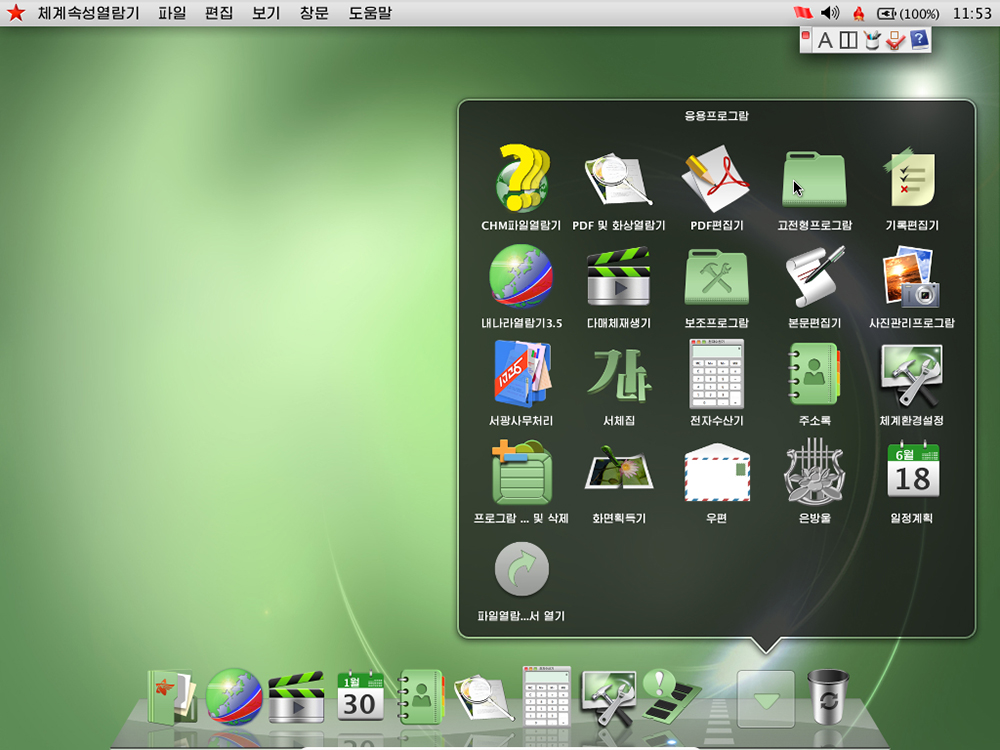Click 파일열람...서 열기 to open in file browser
Viewport: 1000px width, 750px height.
(521, 570)
